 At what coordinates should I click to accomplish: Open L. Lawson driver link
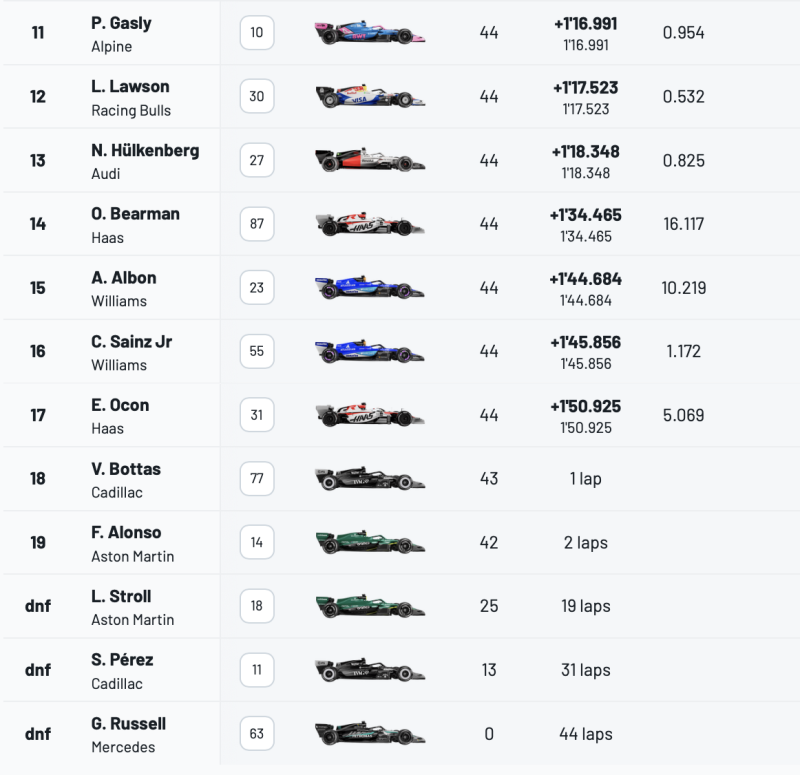[x=130, y=87]
